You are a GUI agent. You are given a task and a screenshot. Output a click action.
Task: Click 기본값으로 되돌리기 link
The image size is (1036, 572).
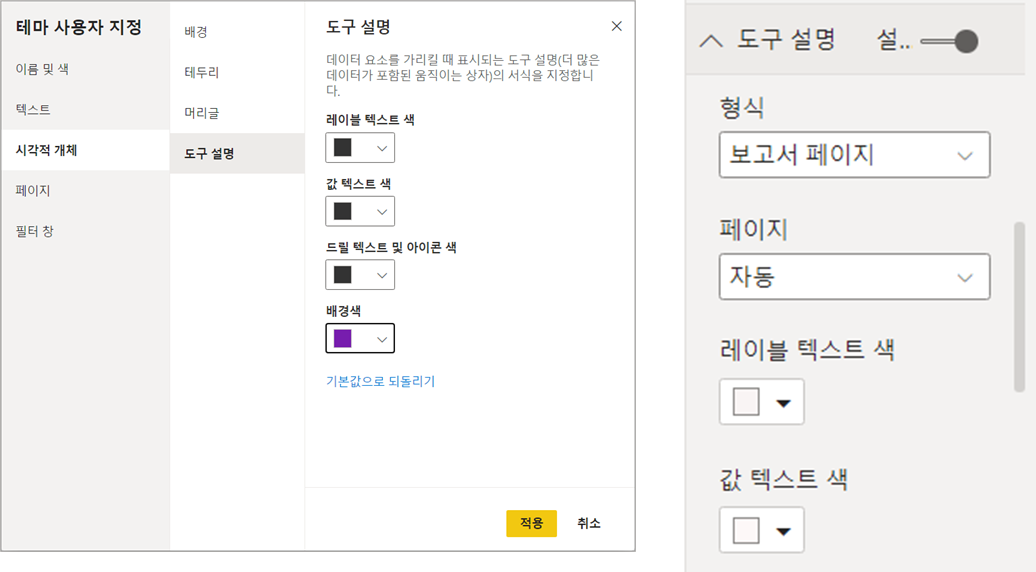point(381,381)
